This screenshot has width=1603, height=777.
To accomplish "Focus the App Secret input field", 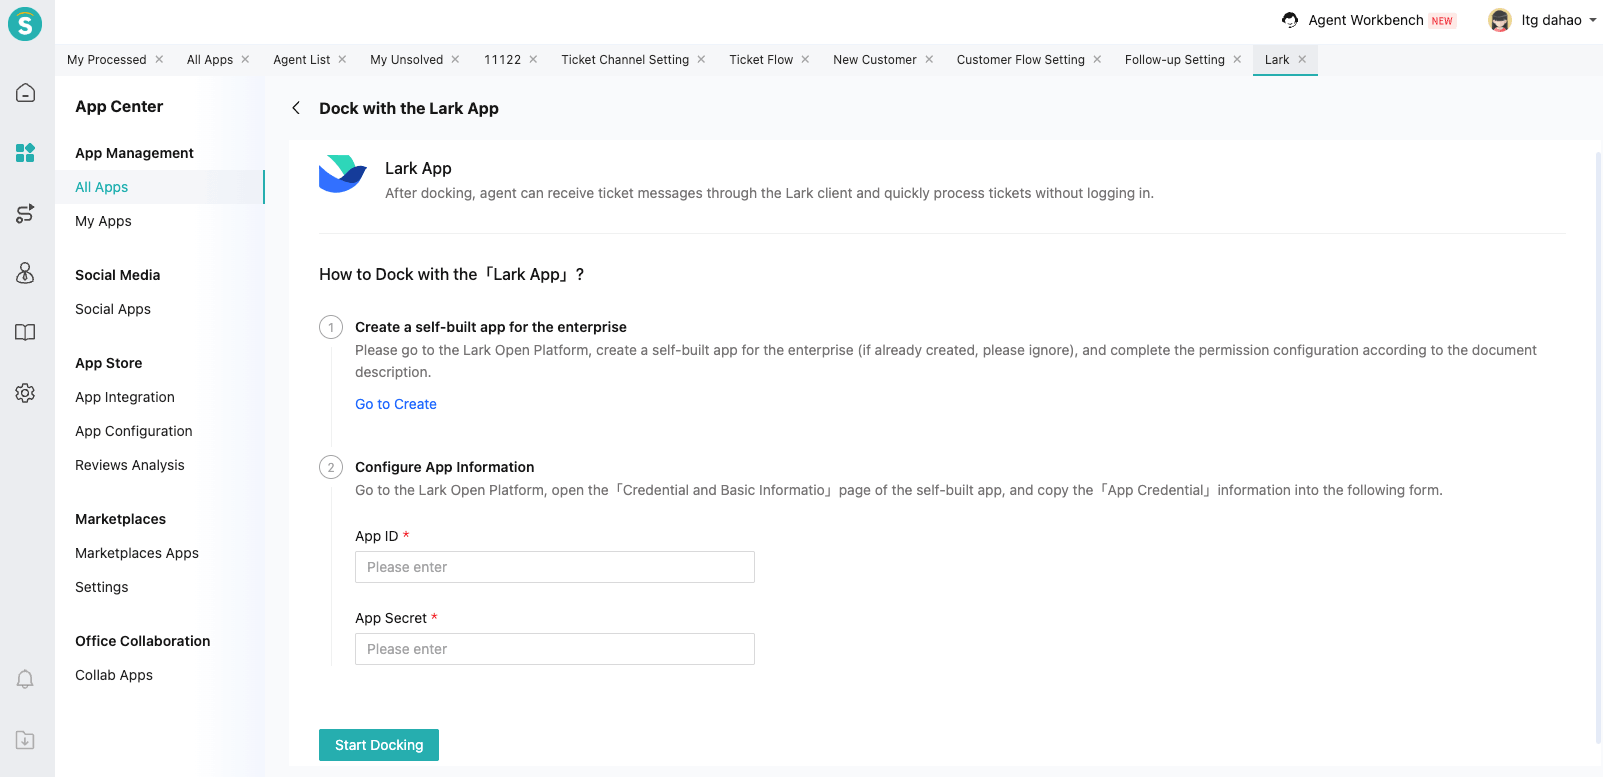I will click(554, 649).
